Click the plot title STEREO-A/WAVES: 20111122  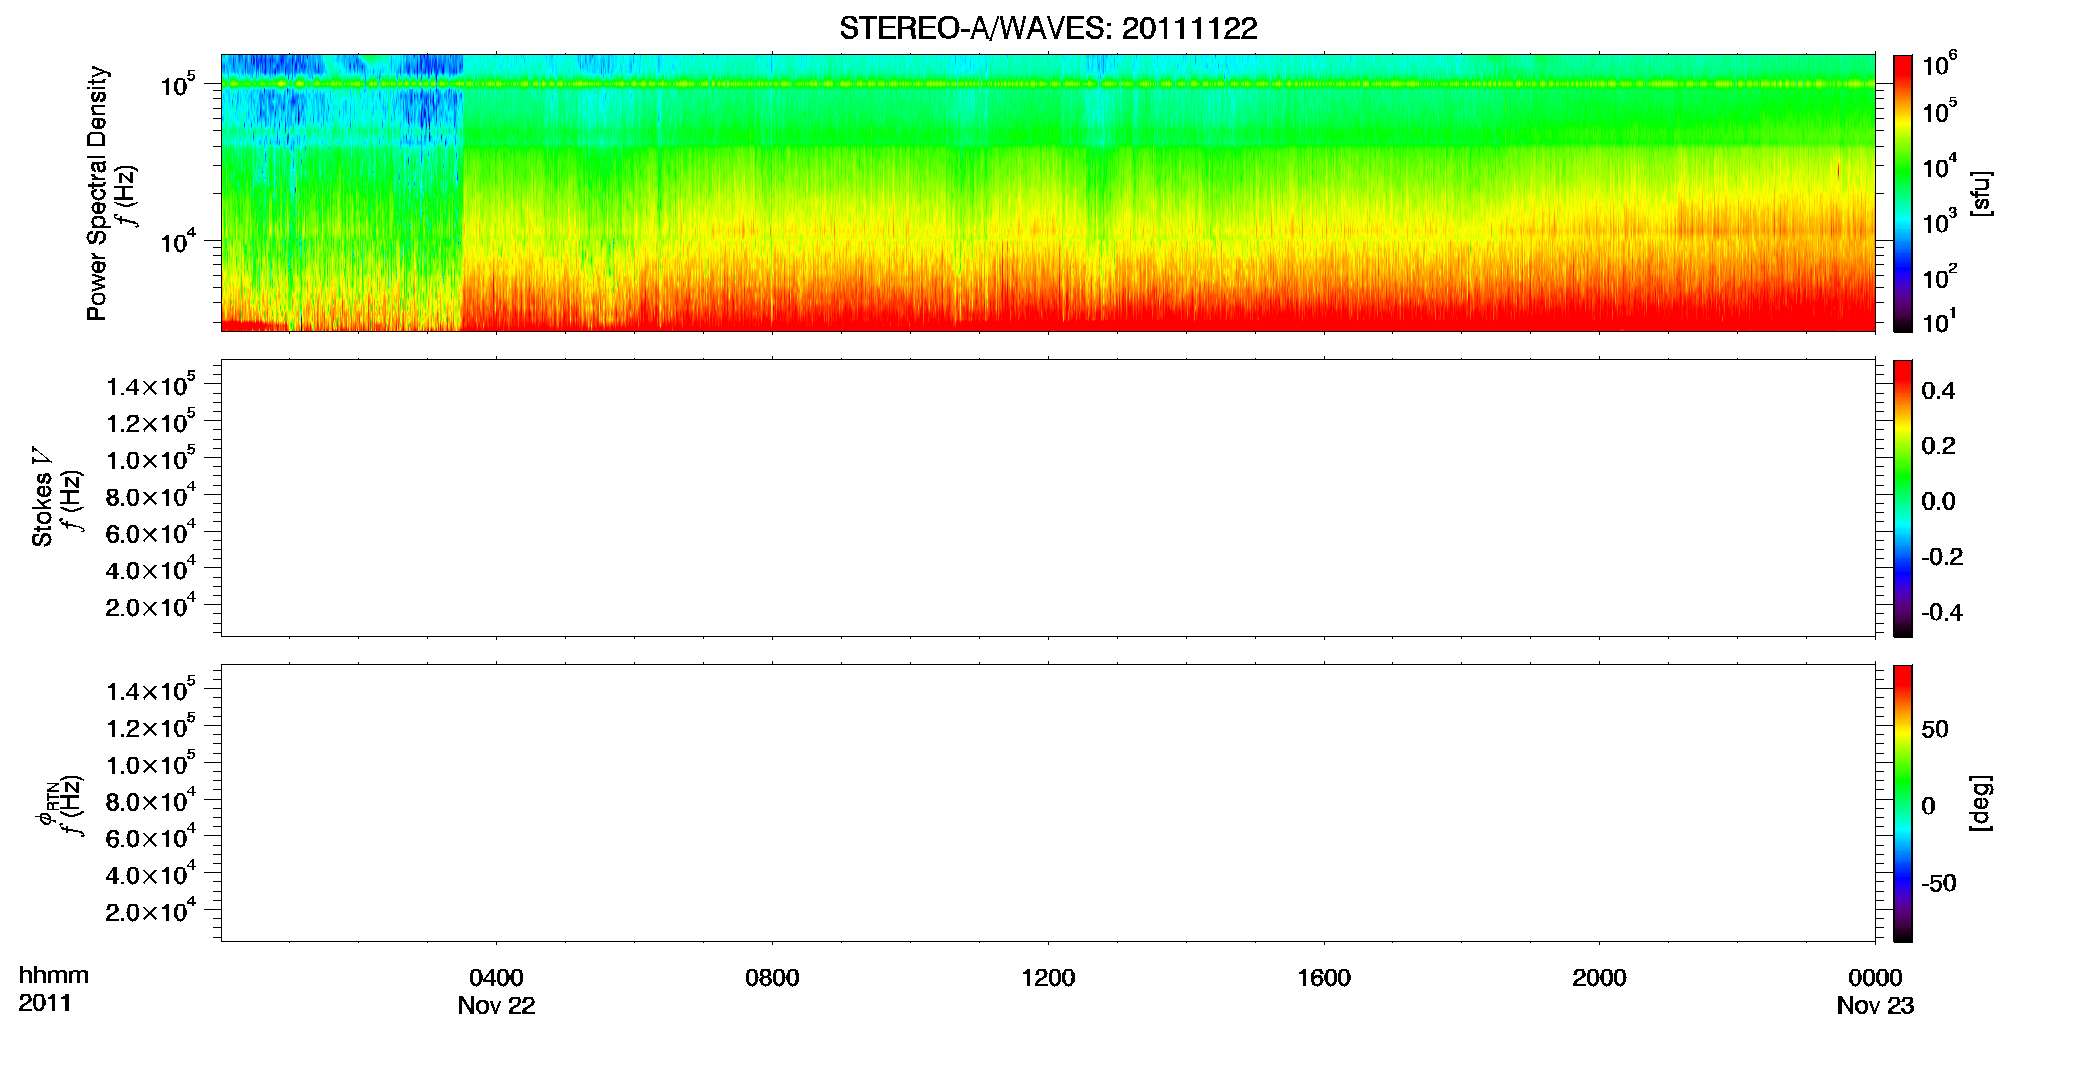coord(1048,29)
